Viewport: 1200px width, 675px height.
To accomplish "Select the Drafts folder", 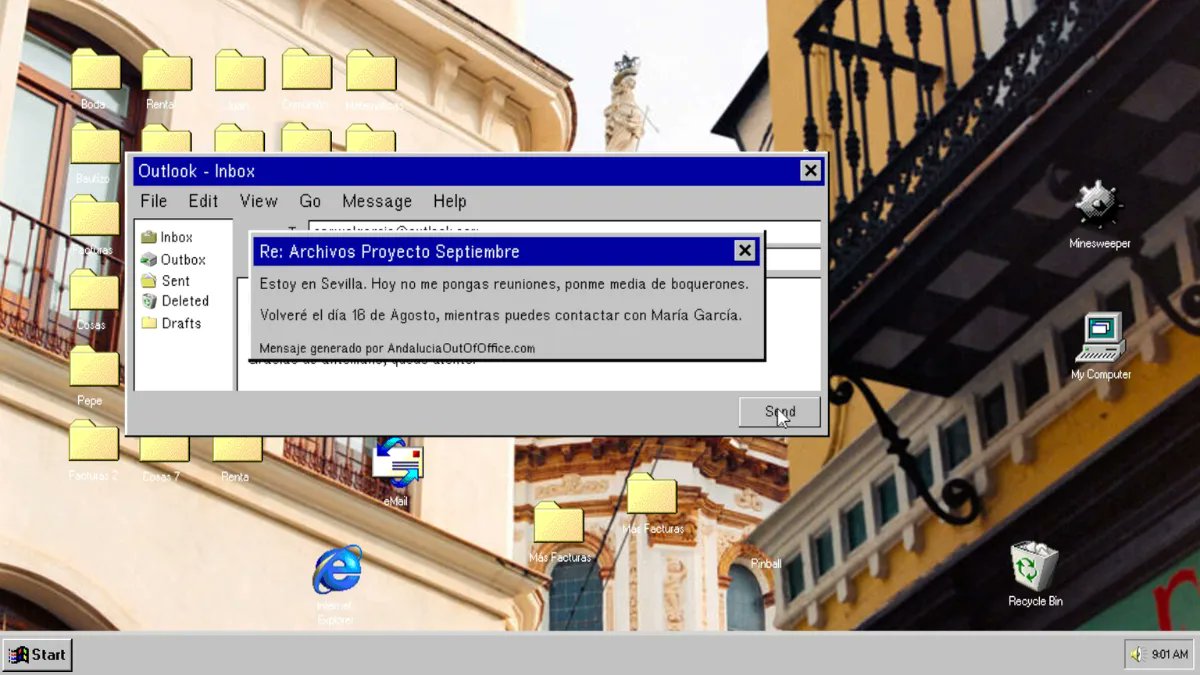I will (x=171, y=323).
